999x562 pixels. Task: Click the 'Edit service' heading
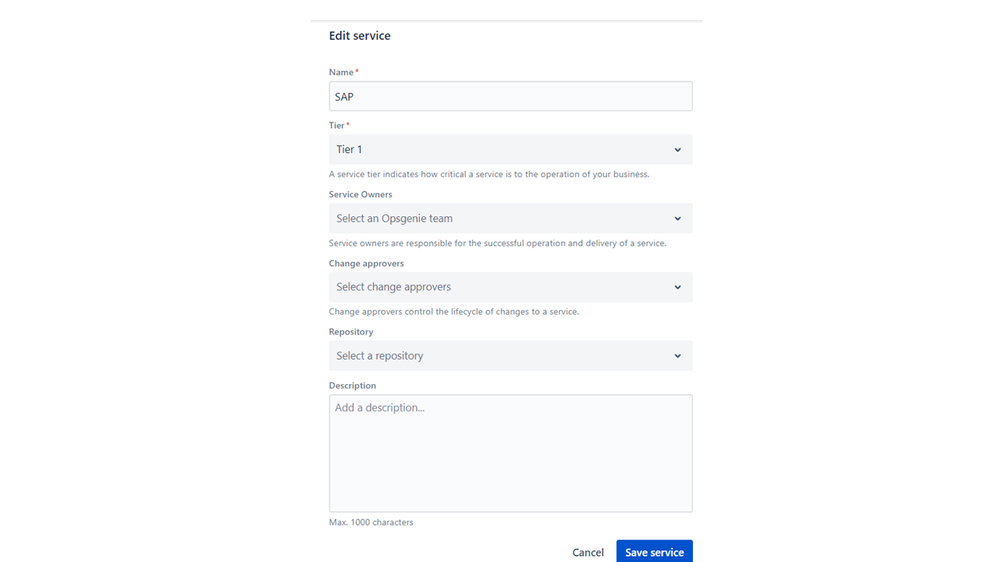(x=359, y=36)
